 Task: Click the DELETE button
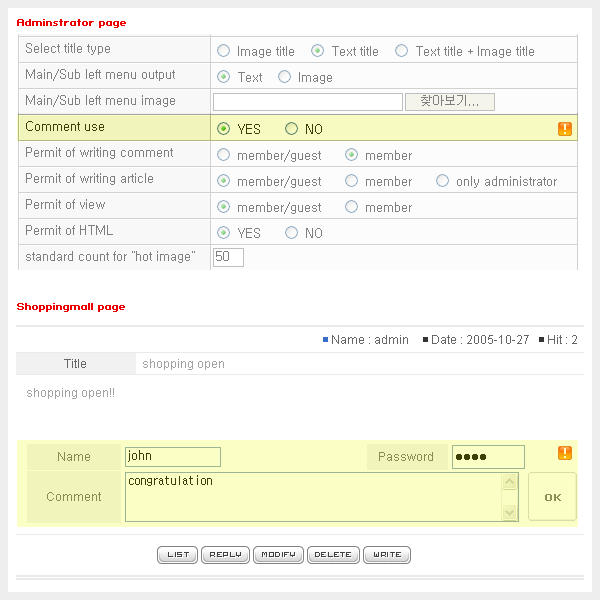(332, 554)
